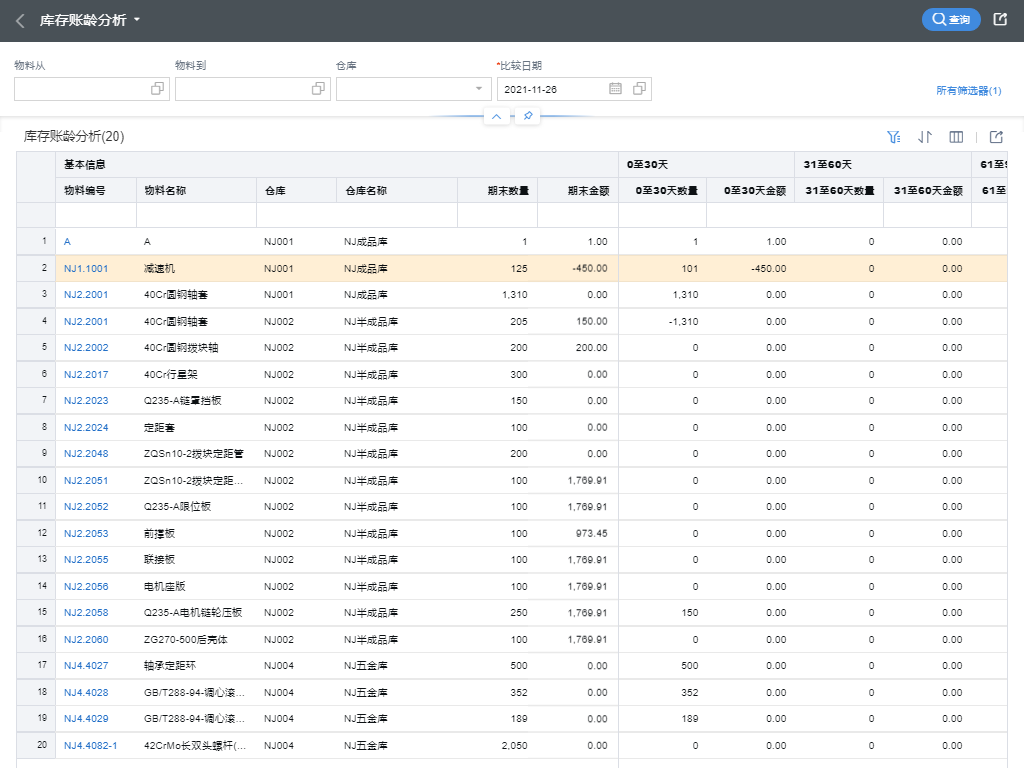This screenshot has height=768, width=1024.
Task: Click the 查询 search button
Action: point(951,20)
